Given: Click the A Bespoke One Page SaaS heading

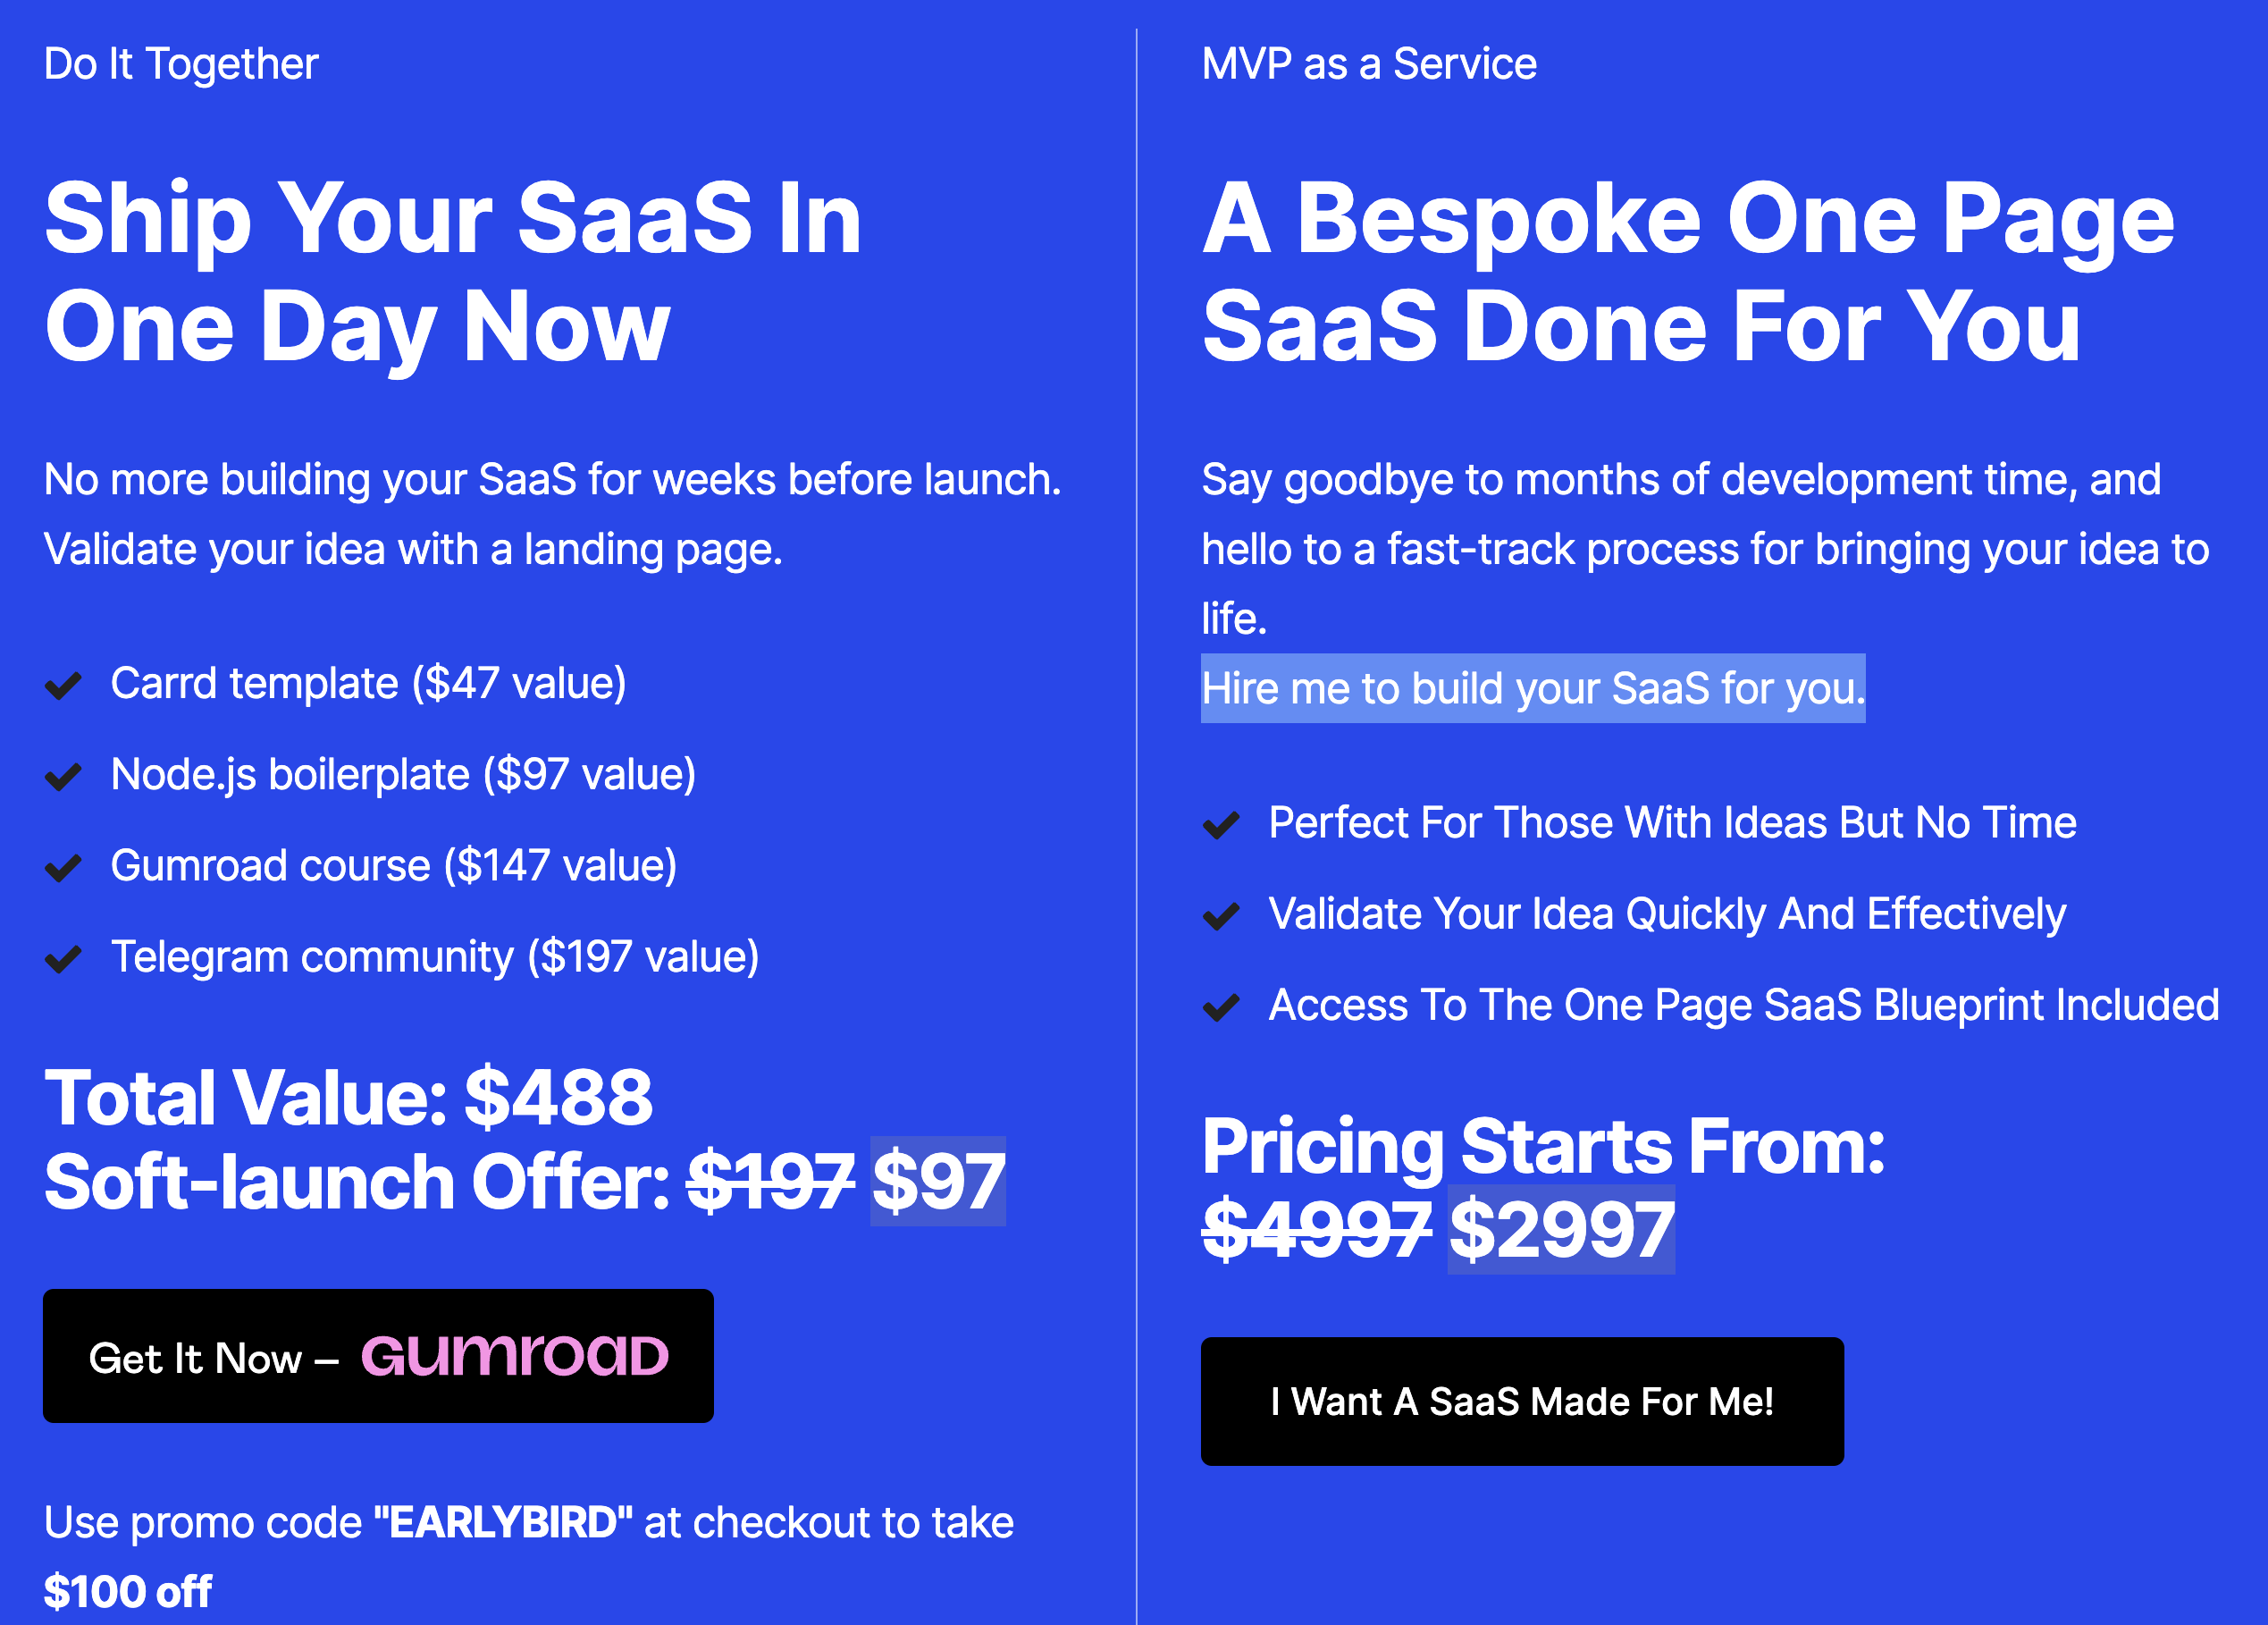Looking at the screenshot, I should tap(1687, 271).
